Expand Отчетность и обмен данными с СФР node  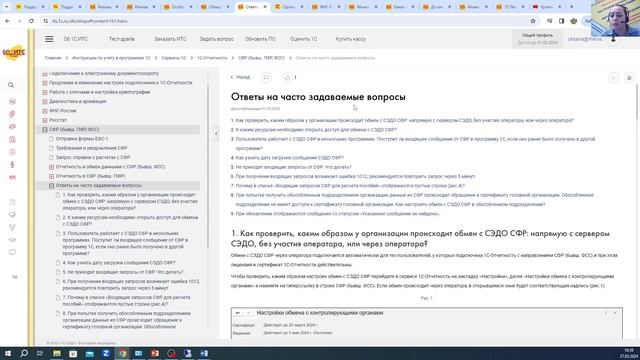[51, 167]
